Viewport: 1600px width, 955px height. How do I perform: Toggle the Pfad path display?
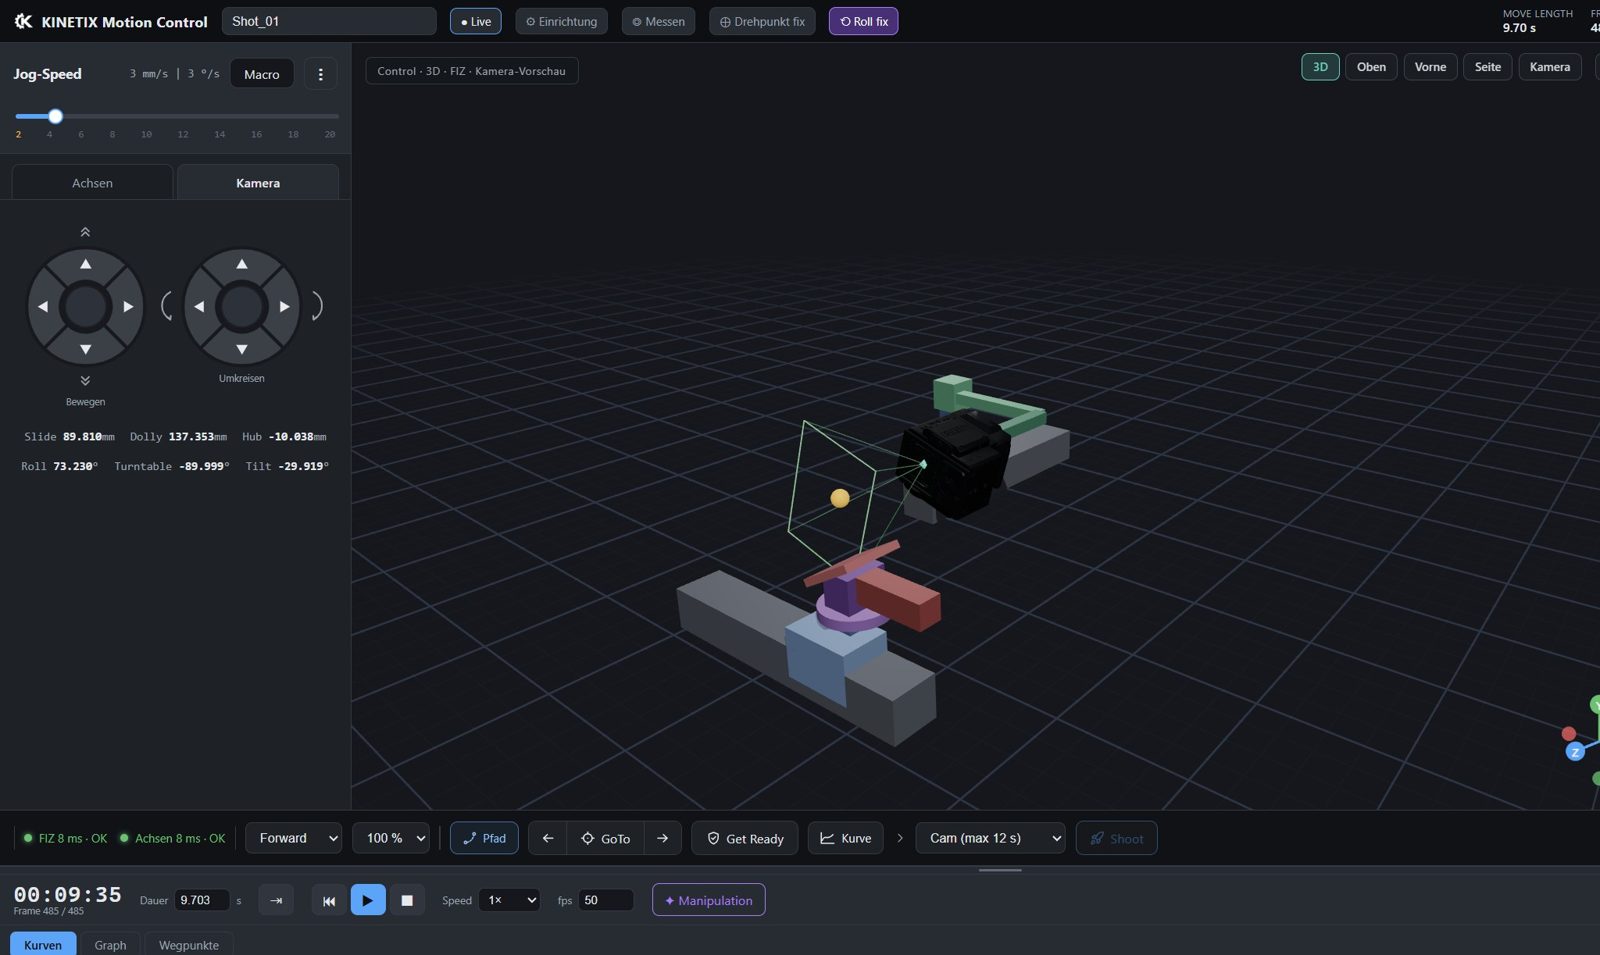coord(484,838)
